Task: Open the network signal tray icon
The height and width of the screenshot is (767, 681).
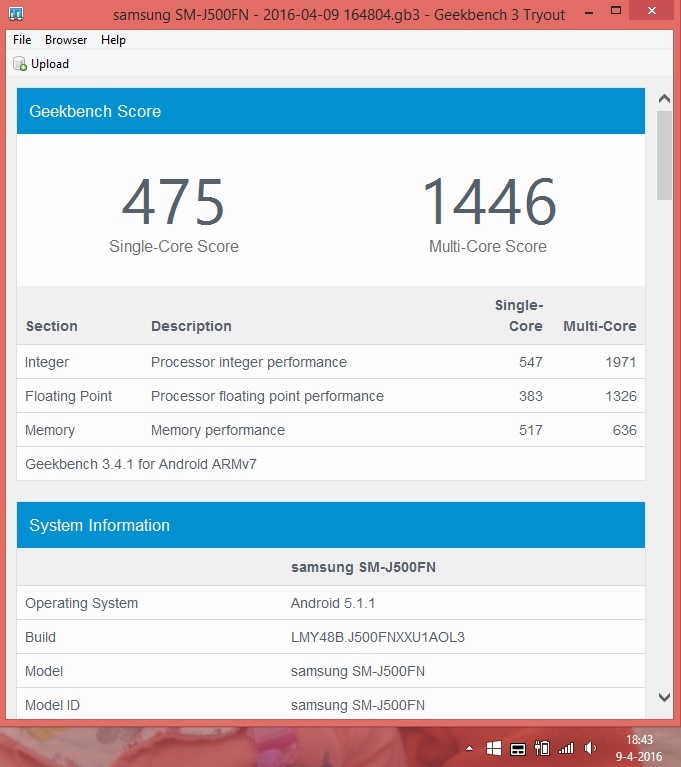Action: pos(566,748)
